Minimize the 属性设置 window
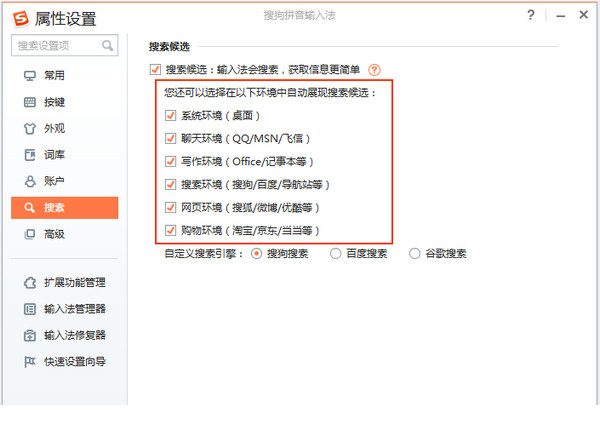This screenshot has height=421, width=600. click(561, 16)
